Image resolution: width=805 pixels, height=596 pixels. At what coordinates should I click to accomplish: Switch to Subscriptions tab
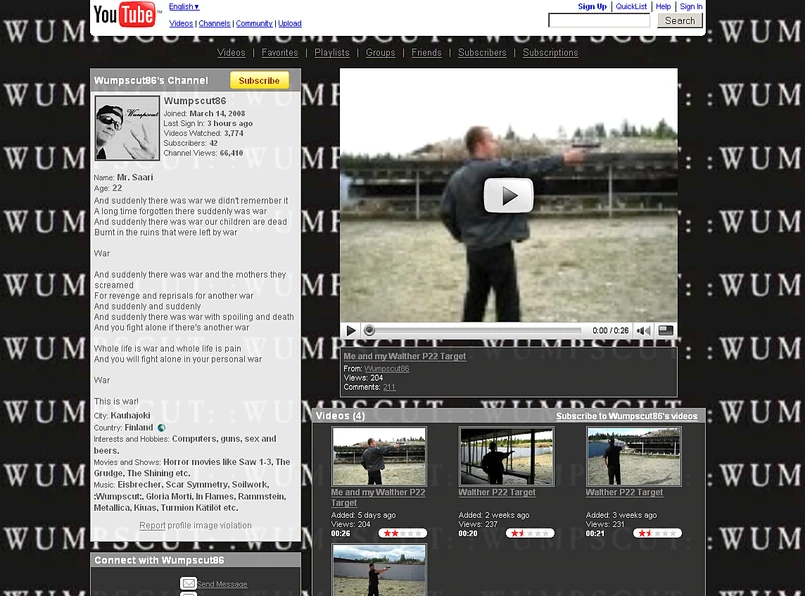550,53
